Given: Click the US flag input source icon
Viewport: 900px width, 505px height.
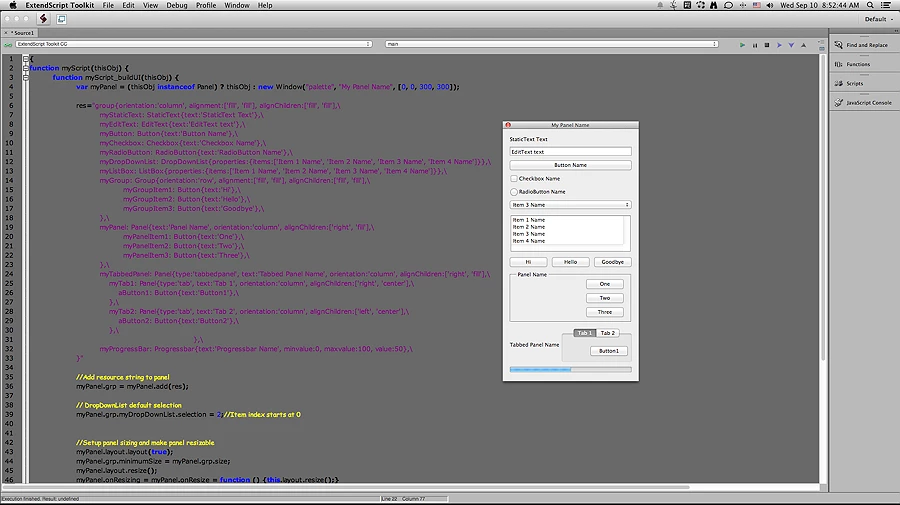Looking at the screenshot, I should tap(757, 5).
